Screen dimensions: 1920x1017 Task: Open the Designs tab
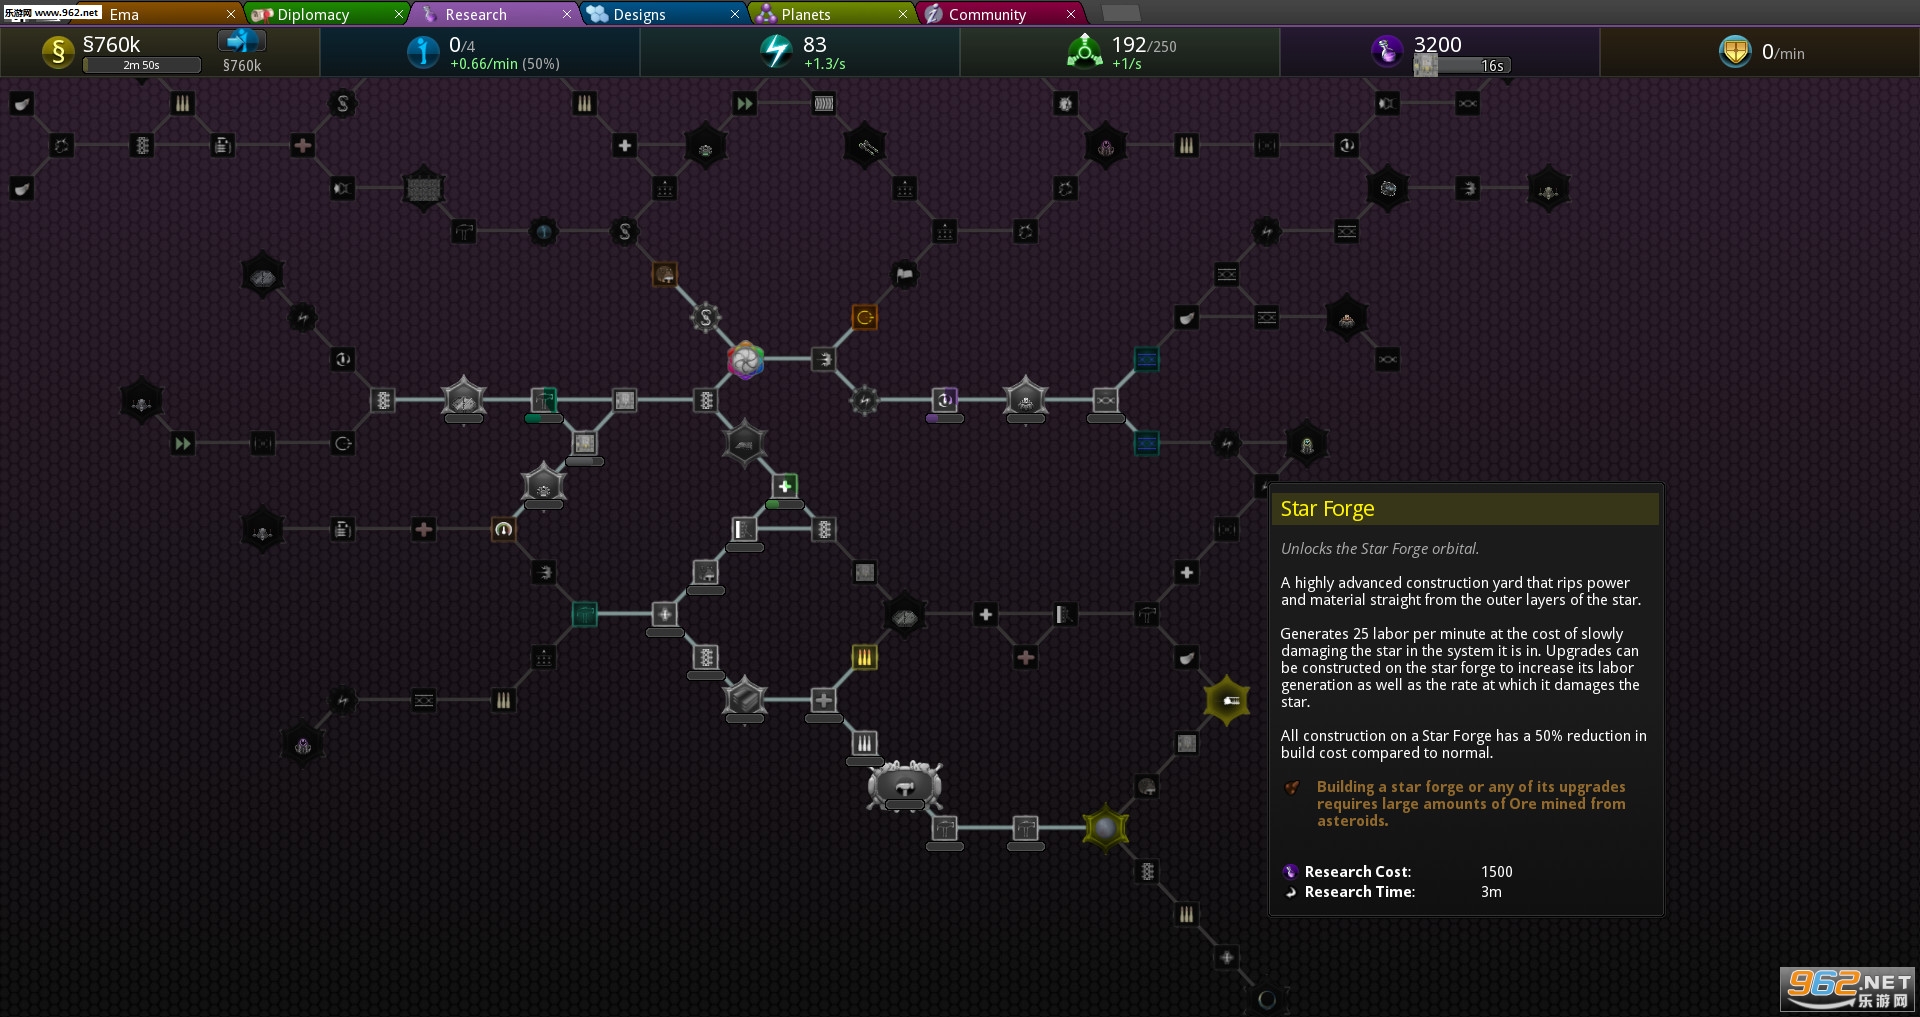(x=662, y=14)
